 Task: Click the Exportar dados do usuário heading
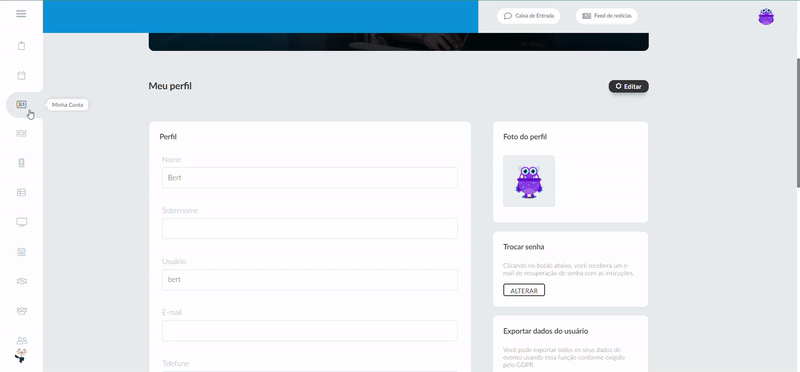click(x=545, y=331)
